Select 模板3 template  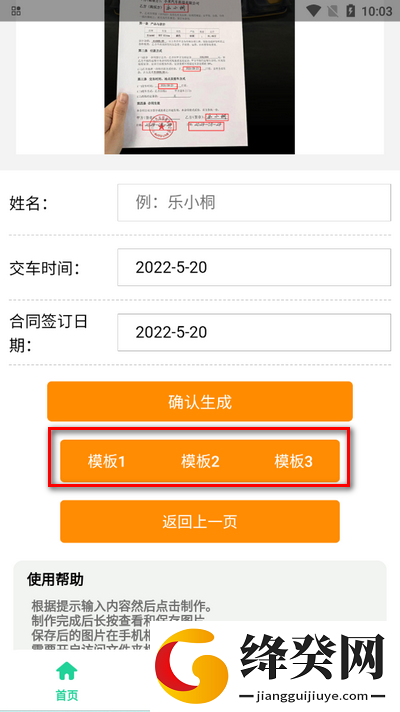click(x=293, y=461)
